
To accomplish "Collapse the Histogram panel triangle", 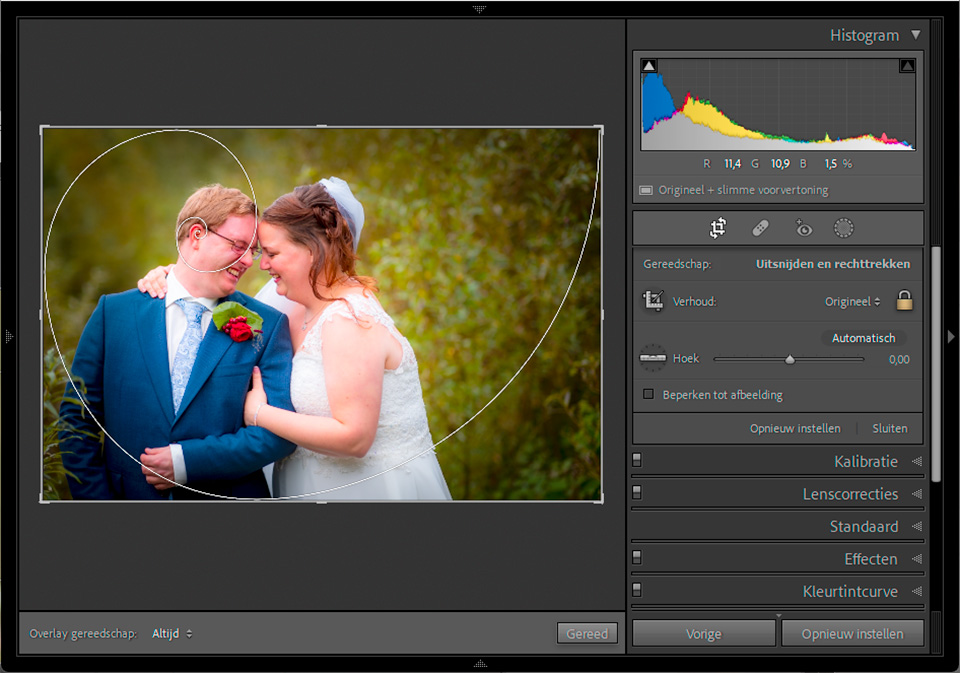I will coord(915,35).
